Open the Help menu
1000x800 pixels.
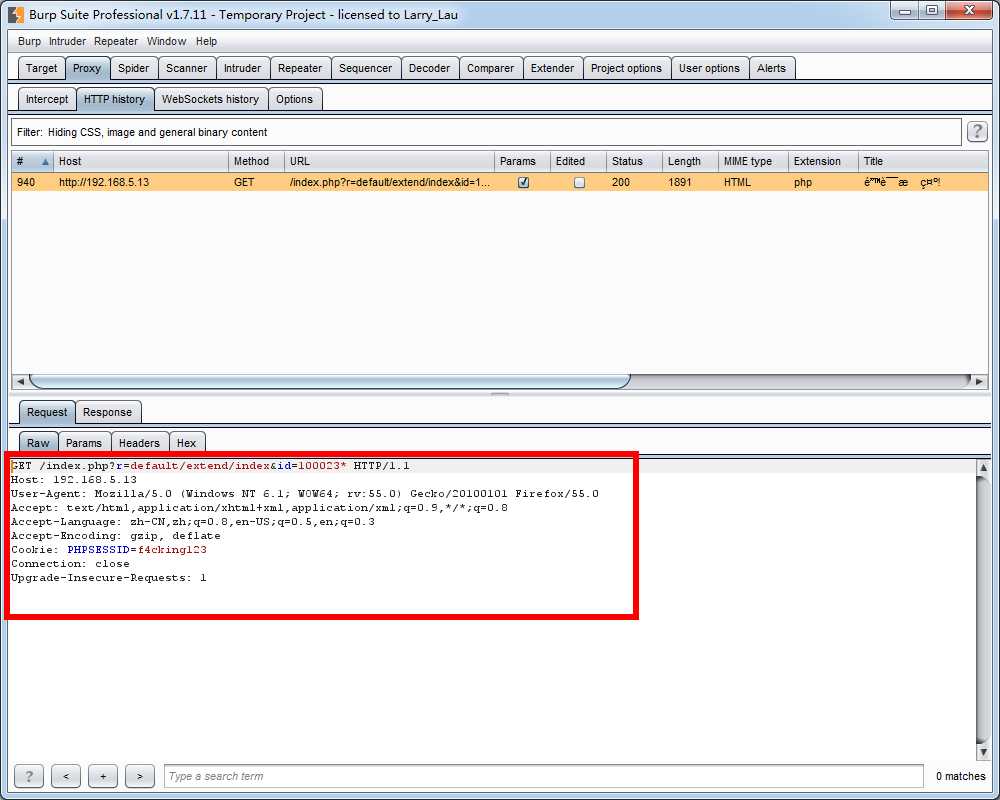(x=206, y=41)
